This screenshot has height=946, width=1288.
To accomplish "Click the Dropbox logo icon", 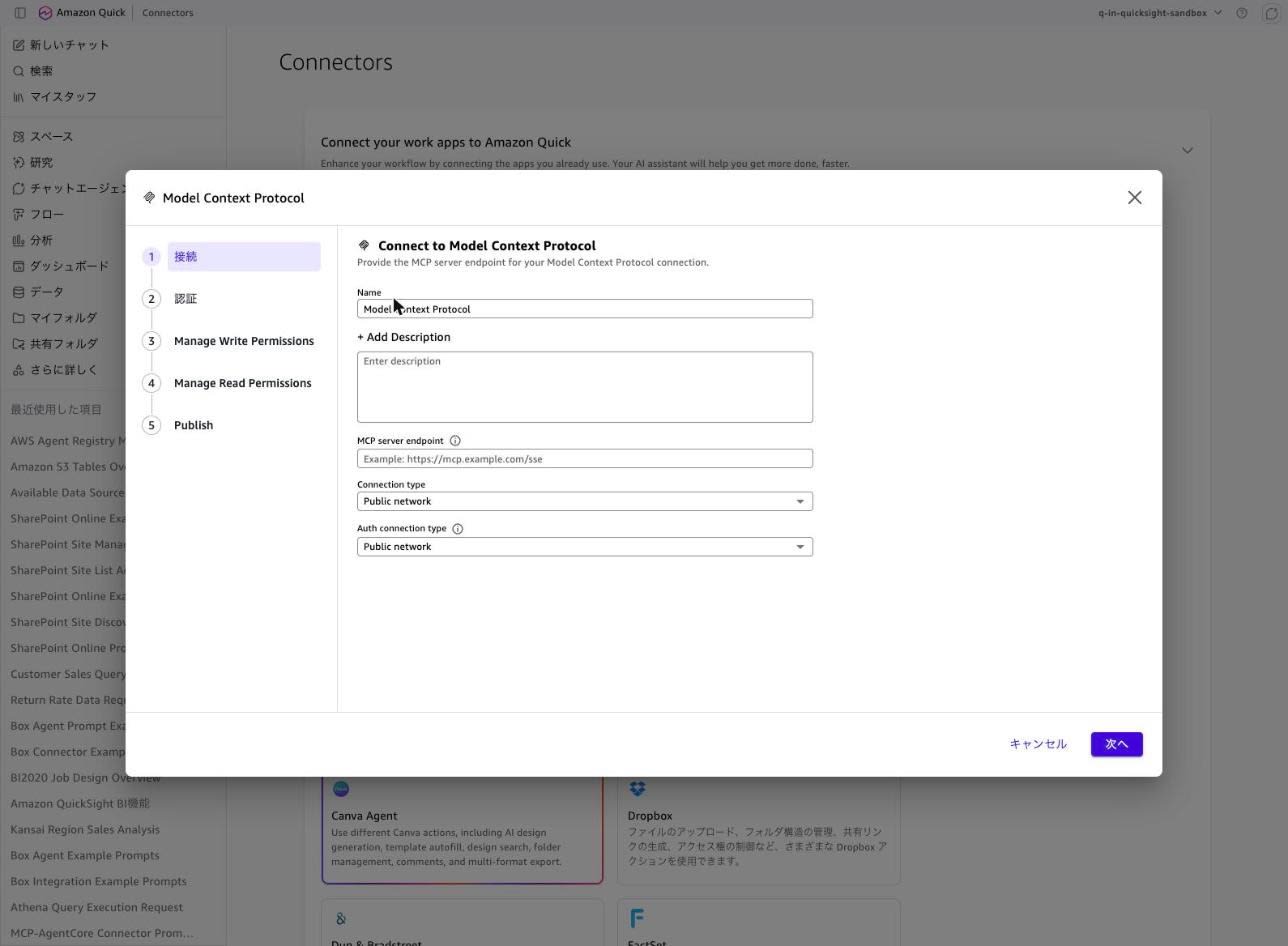I will pyautogui.click(x=637, y=789).
